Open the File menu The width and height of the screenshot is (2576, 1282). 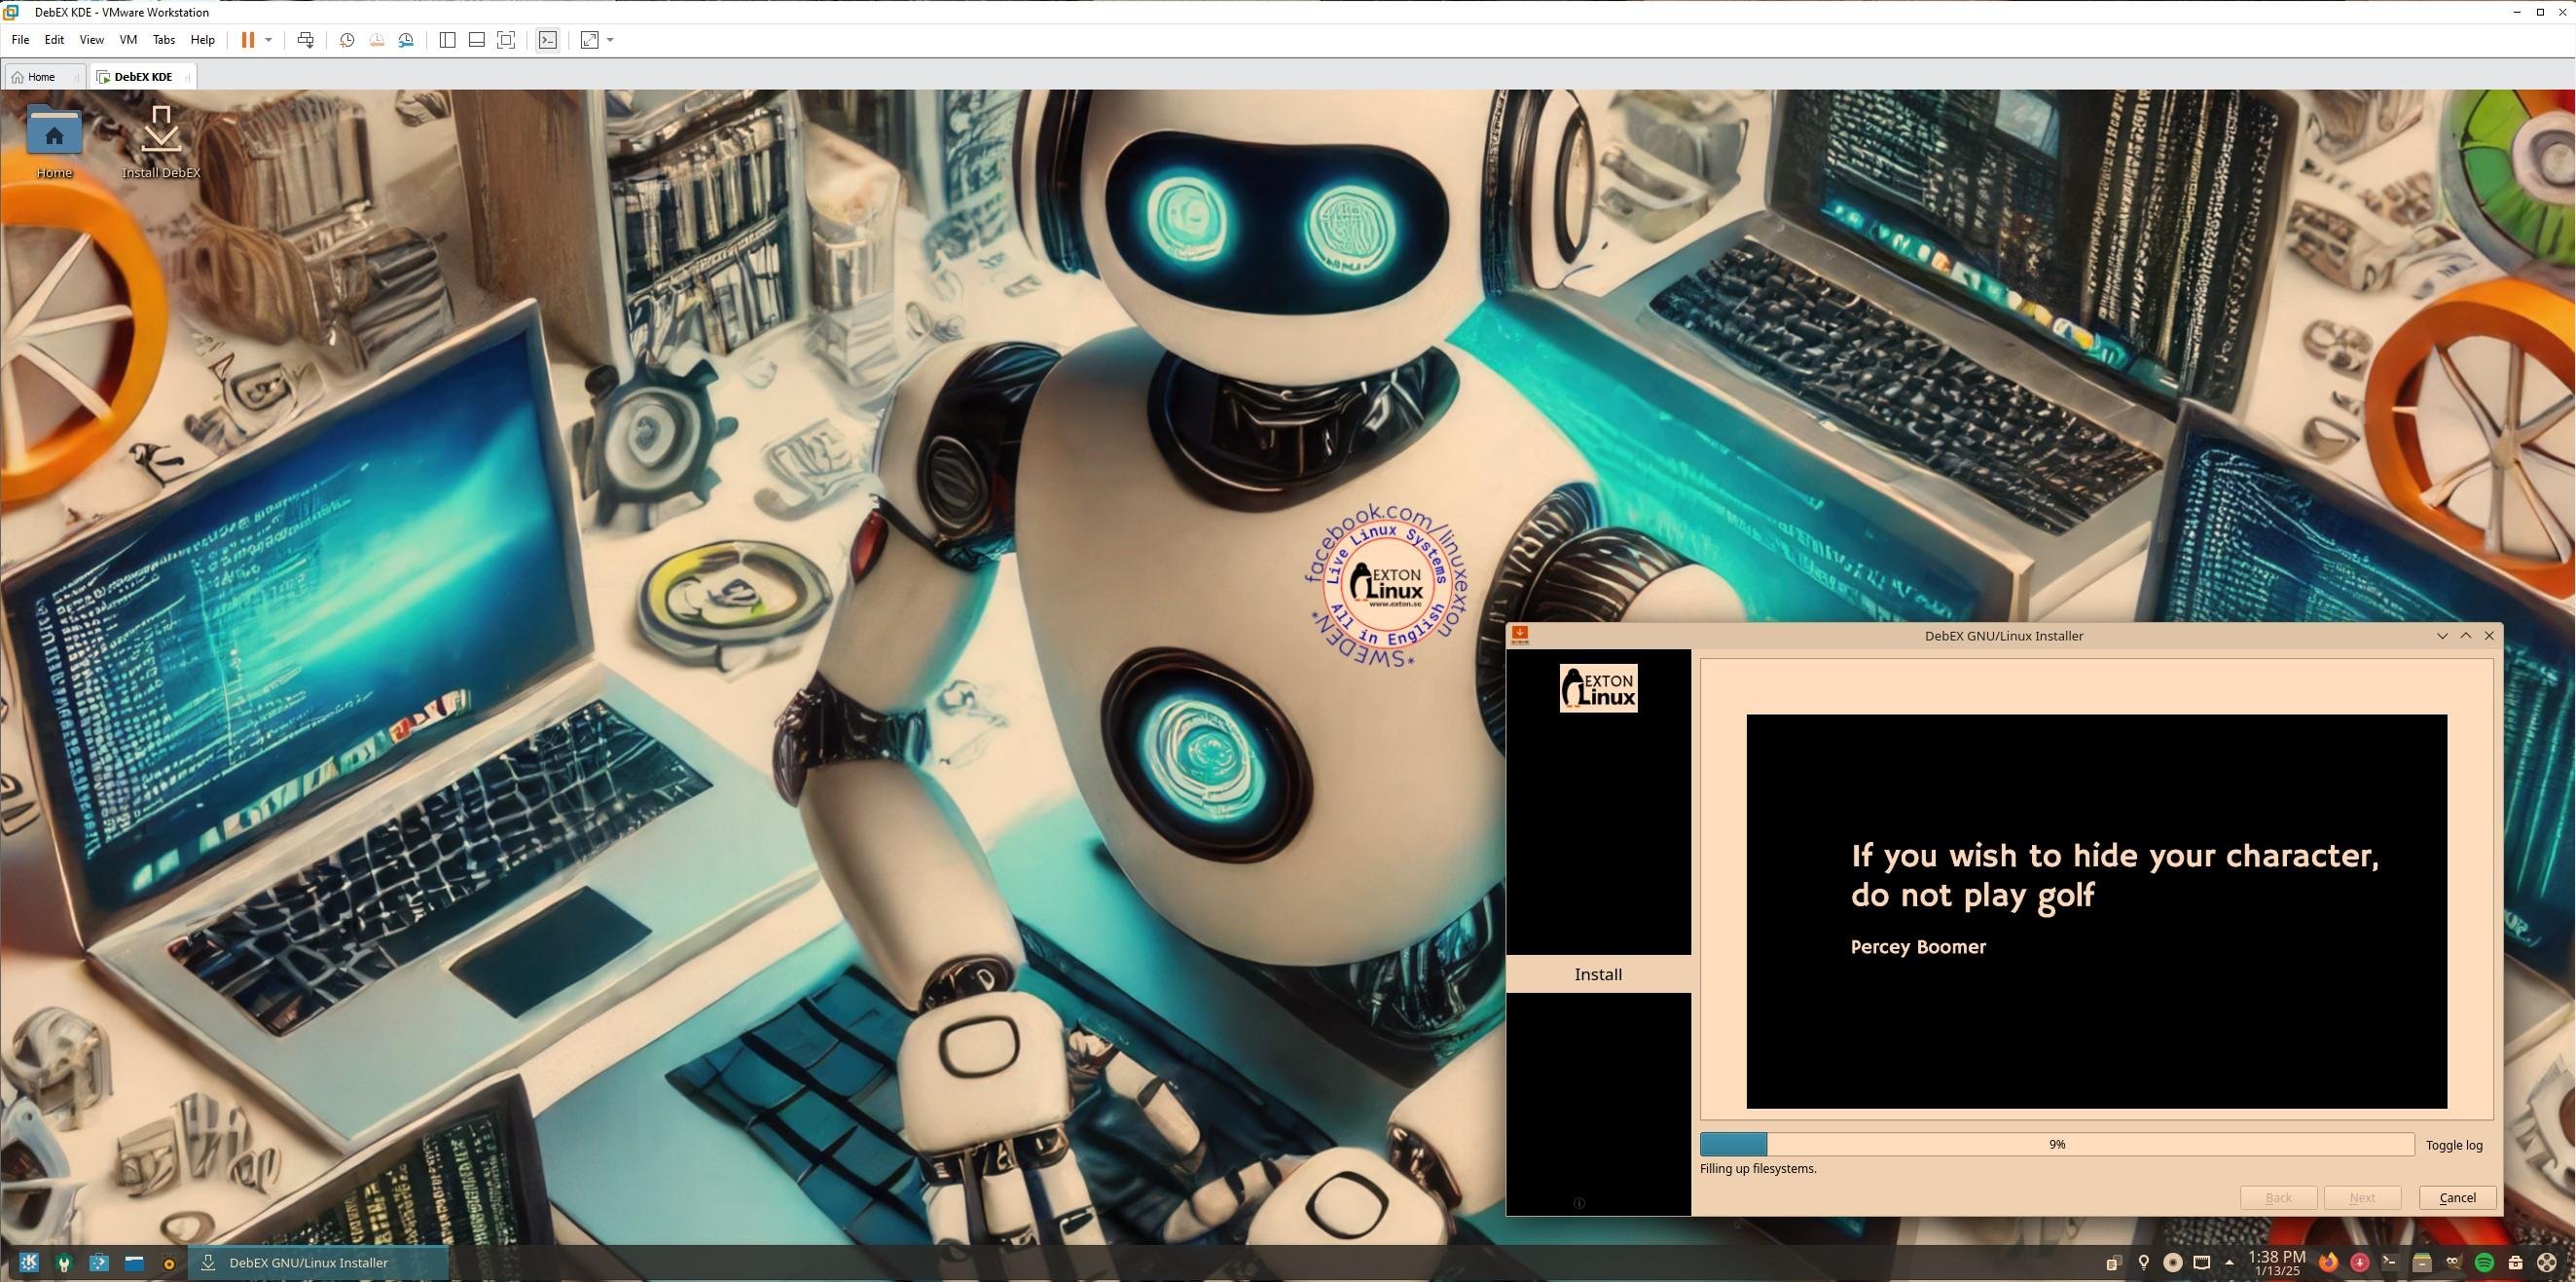pos(20,40)
